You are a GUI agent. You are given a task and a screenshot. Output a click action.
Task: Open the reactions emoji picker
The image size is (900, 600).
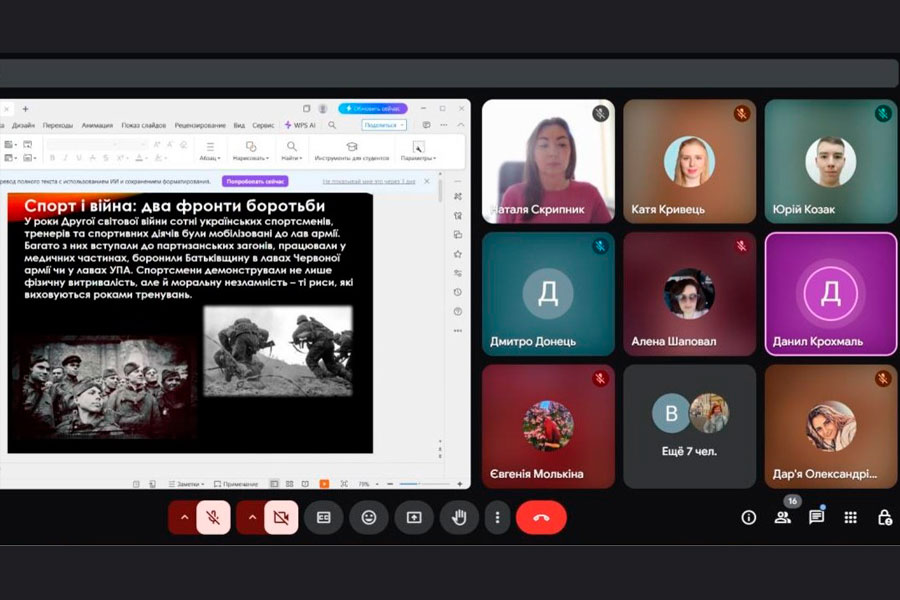click(369, 517)
